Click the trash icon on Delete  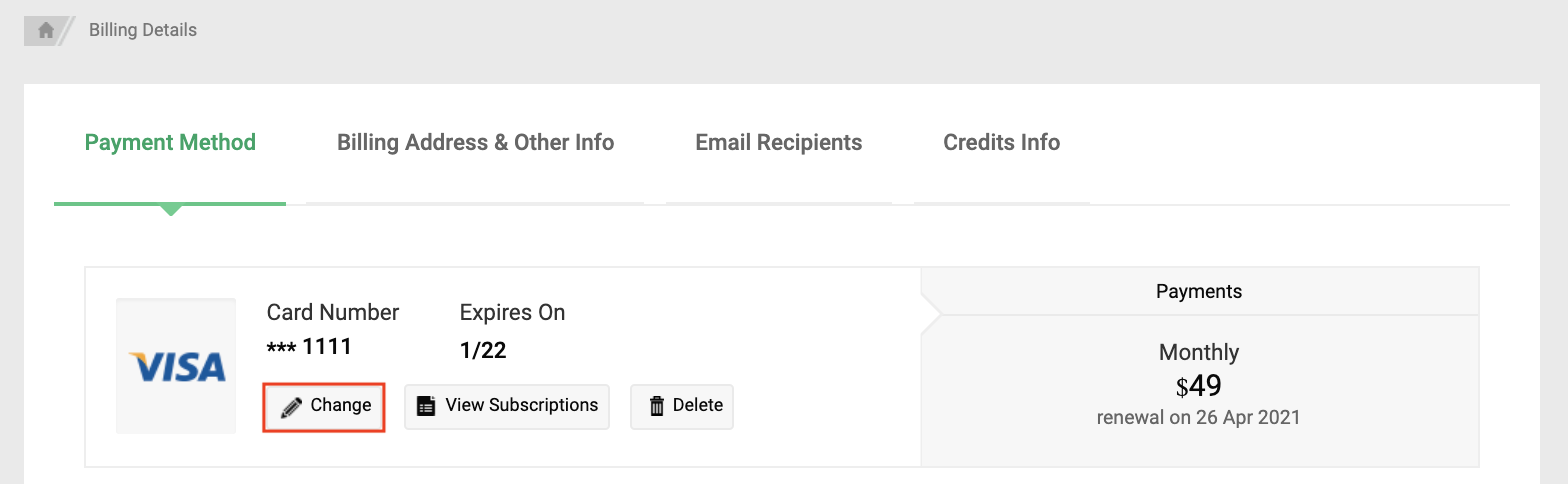(657, 406)
